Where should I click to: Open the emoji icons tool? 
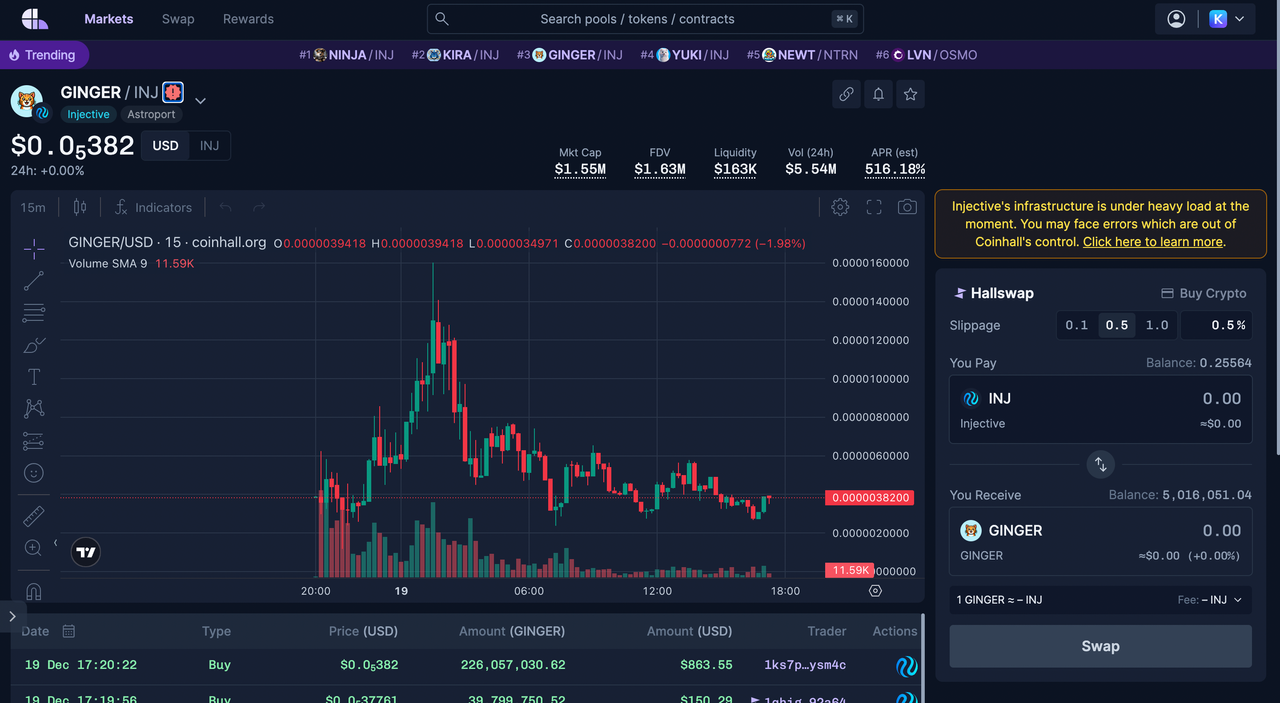click(34, 473)
